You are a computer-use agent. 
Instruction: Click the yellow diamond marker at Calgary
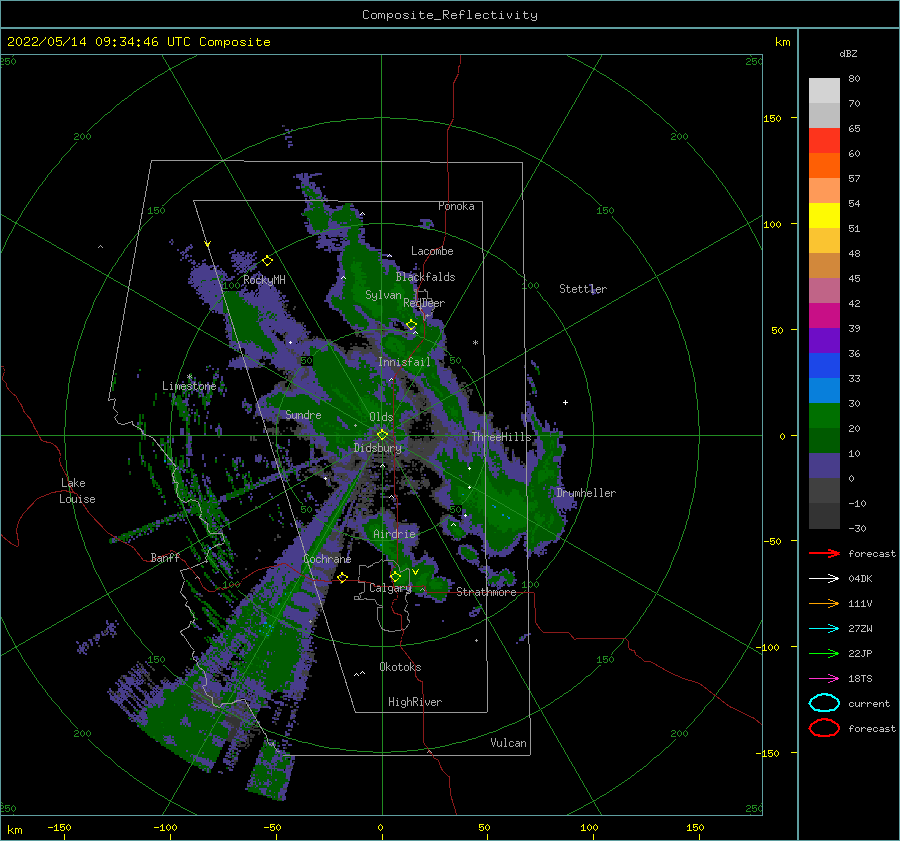(x=395, y=576)
